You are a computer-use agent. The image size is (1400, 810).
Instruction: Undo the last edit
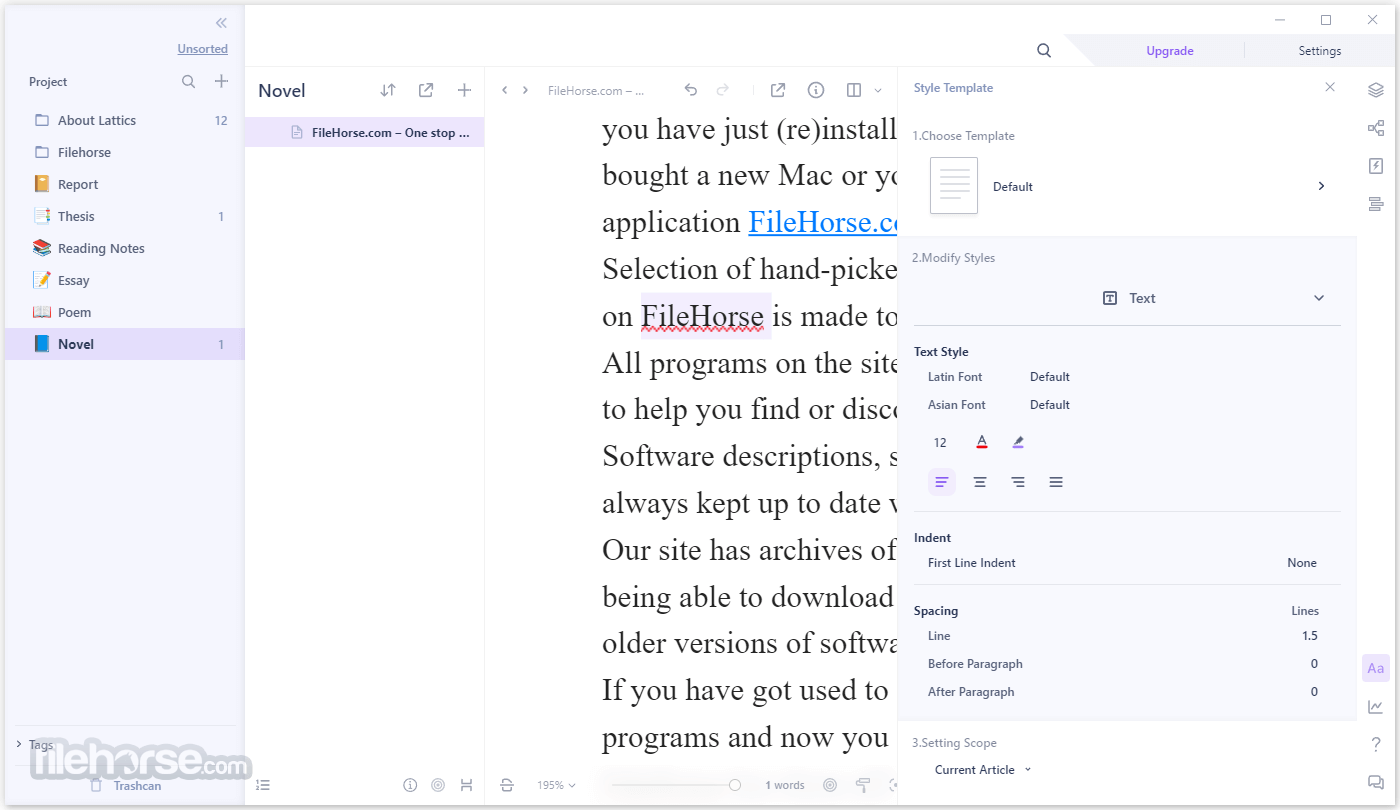click(x=690, y=90)
